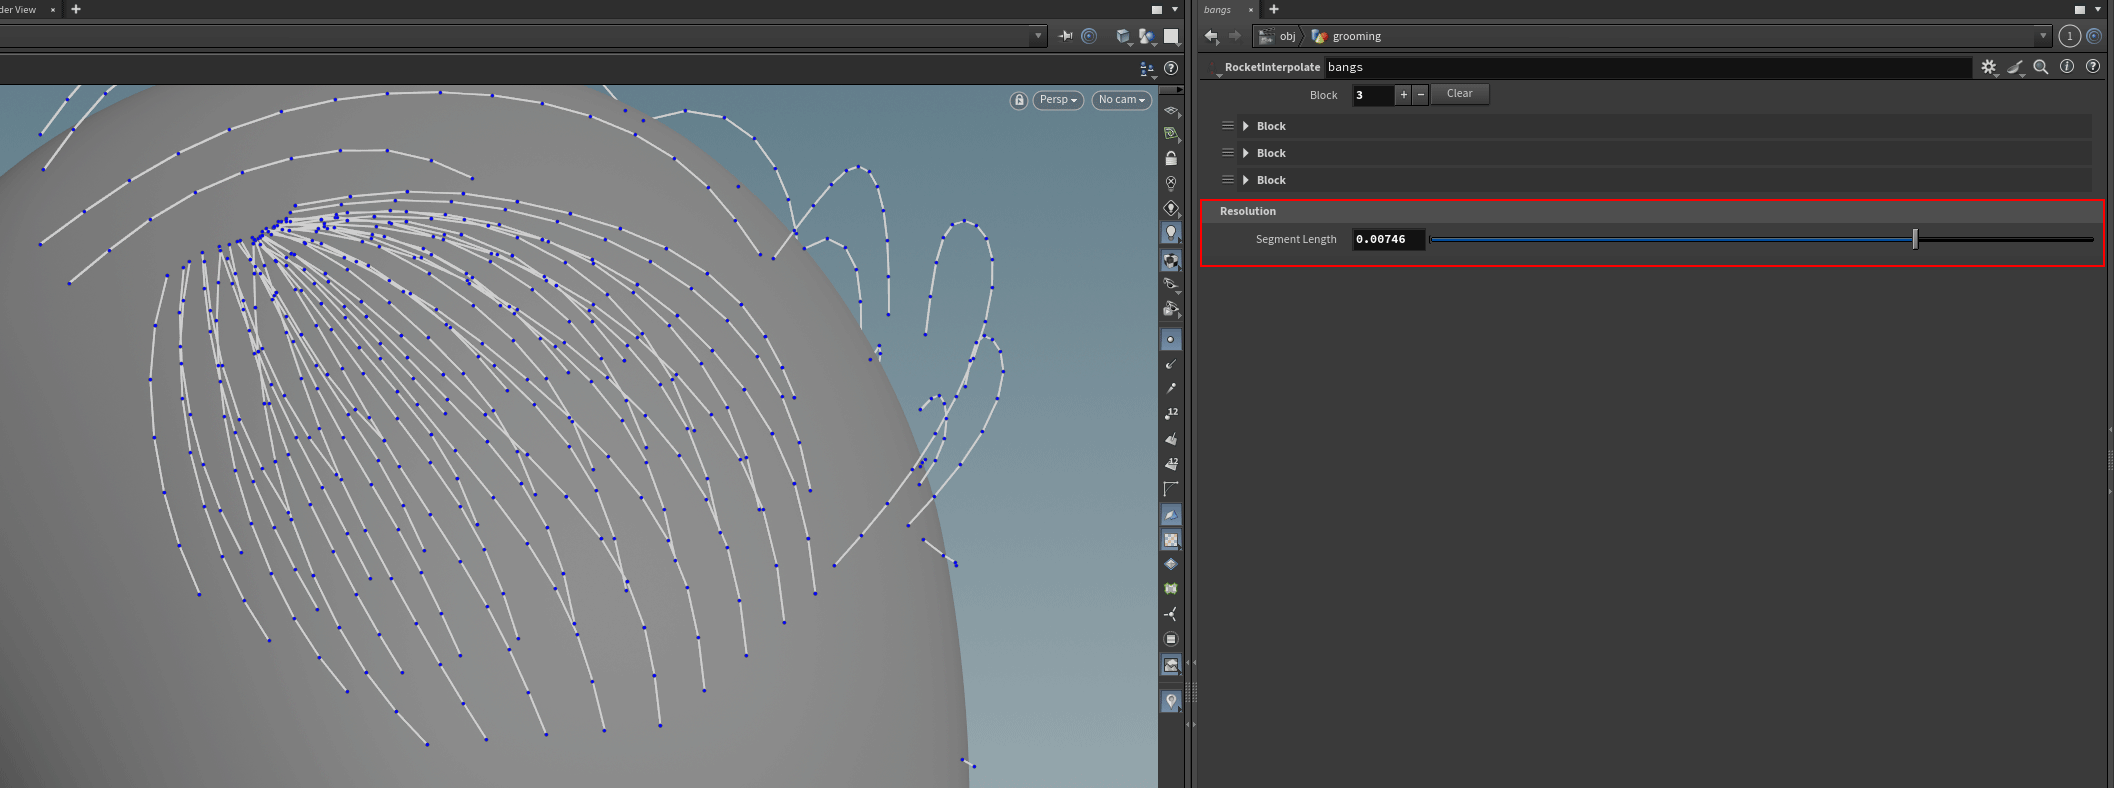
Task: Click the cube icon in the viewport path bar
Action: 1123,37
